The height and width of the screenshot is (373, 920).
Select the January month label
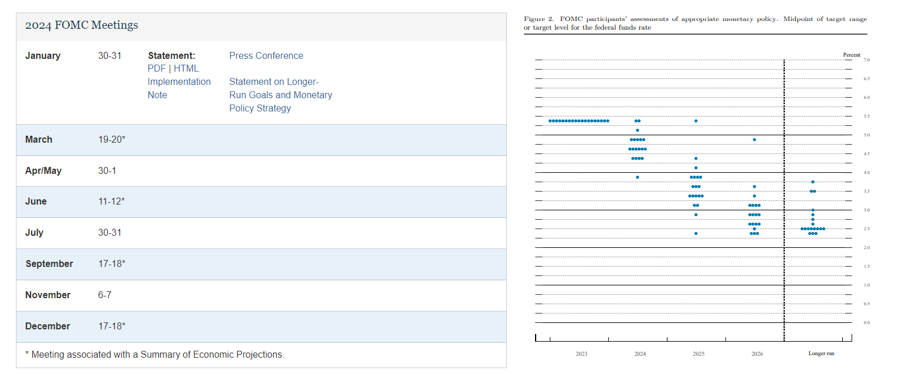pos(43,56)
